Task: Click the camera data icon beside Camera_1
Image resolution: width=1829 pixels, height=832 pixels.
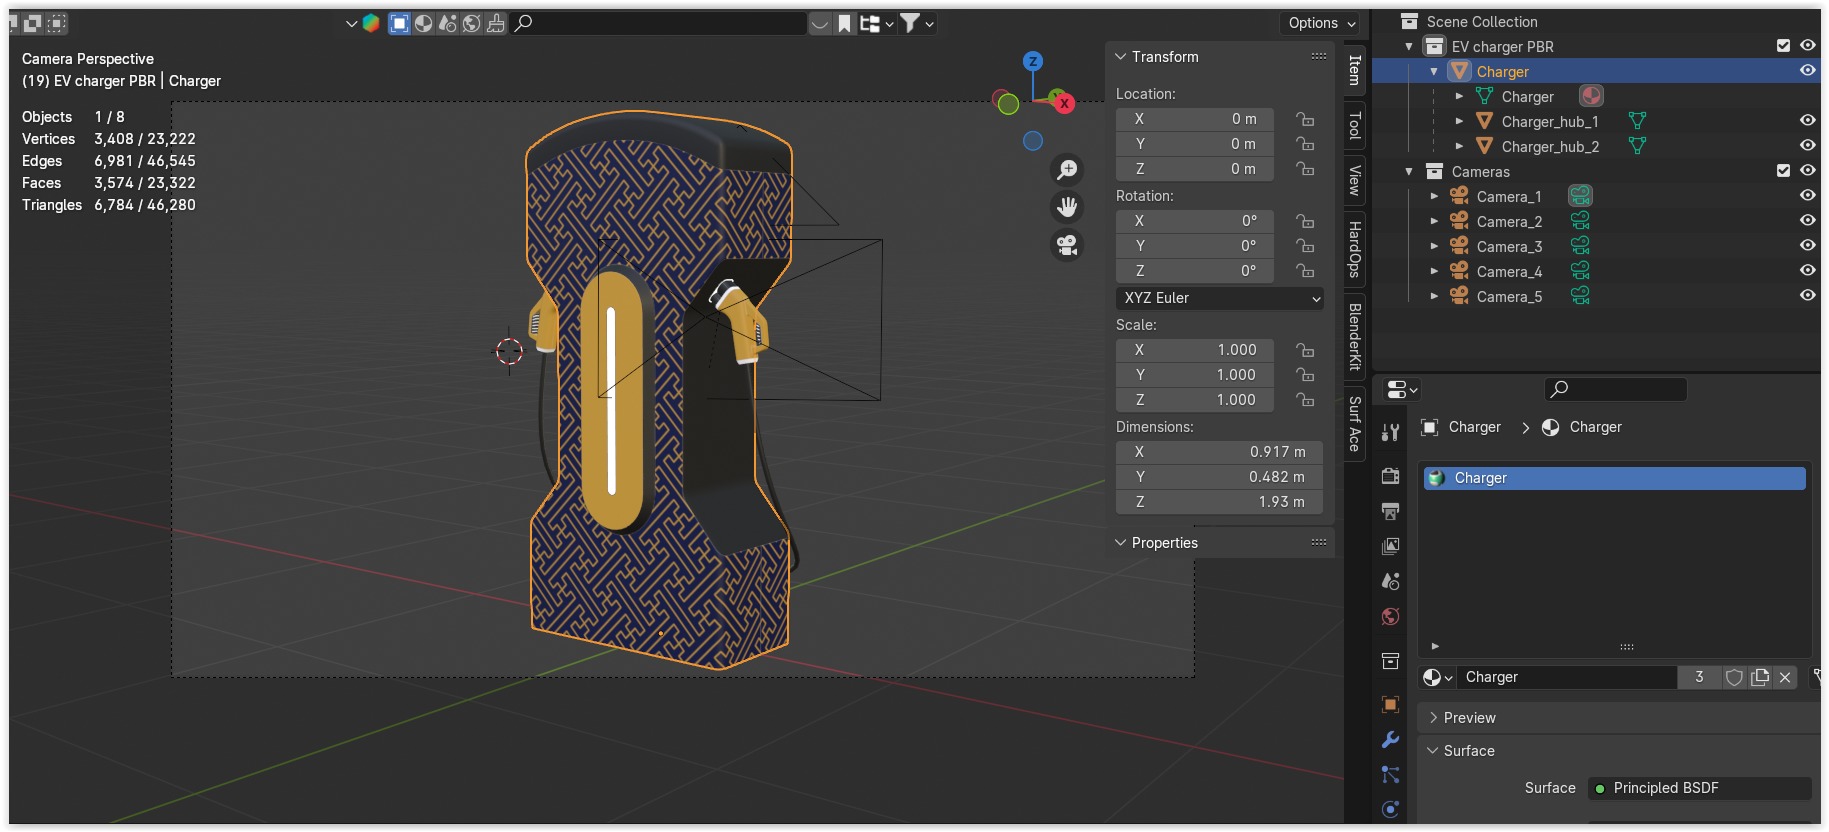Action: click(x=1580, y=196)
